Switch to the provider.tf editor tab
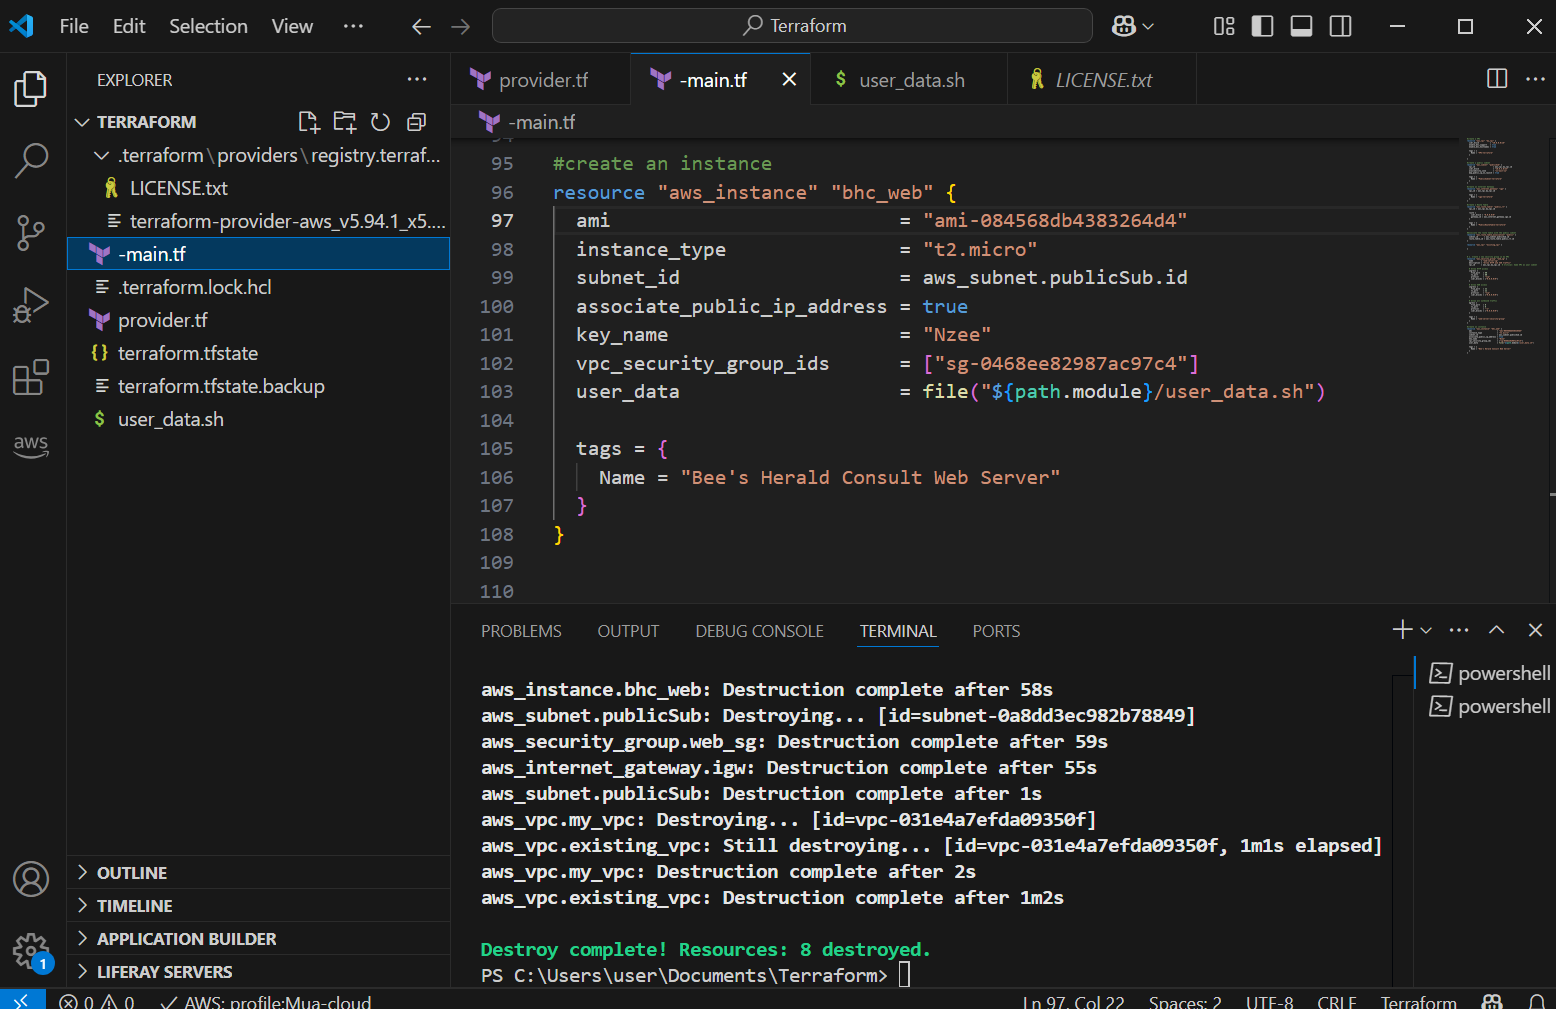 coord(541,80)
